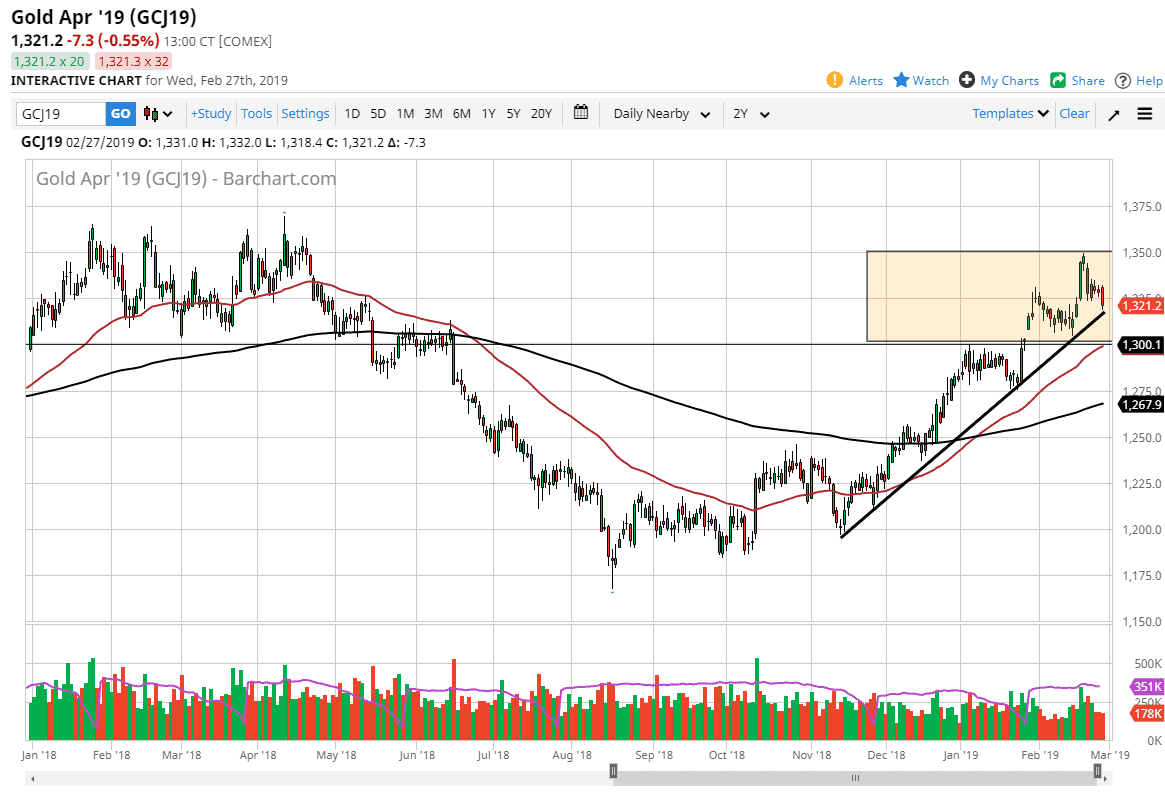1165x796 pixels.
Task: Click the Alerts link text
Action: 866,80
